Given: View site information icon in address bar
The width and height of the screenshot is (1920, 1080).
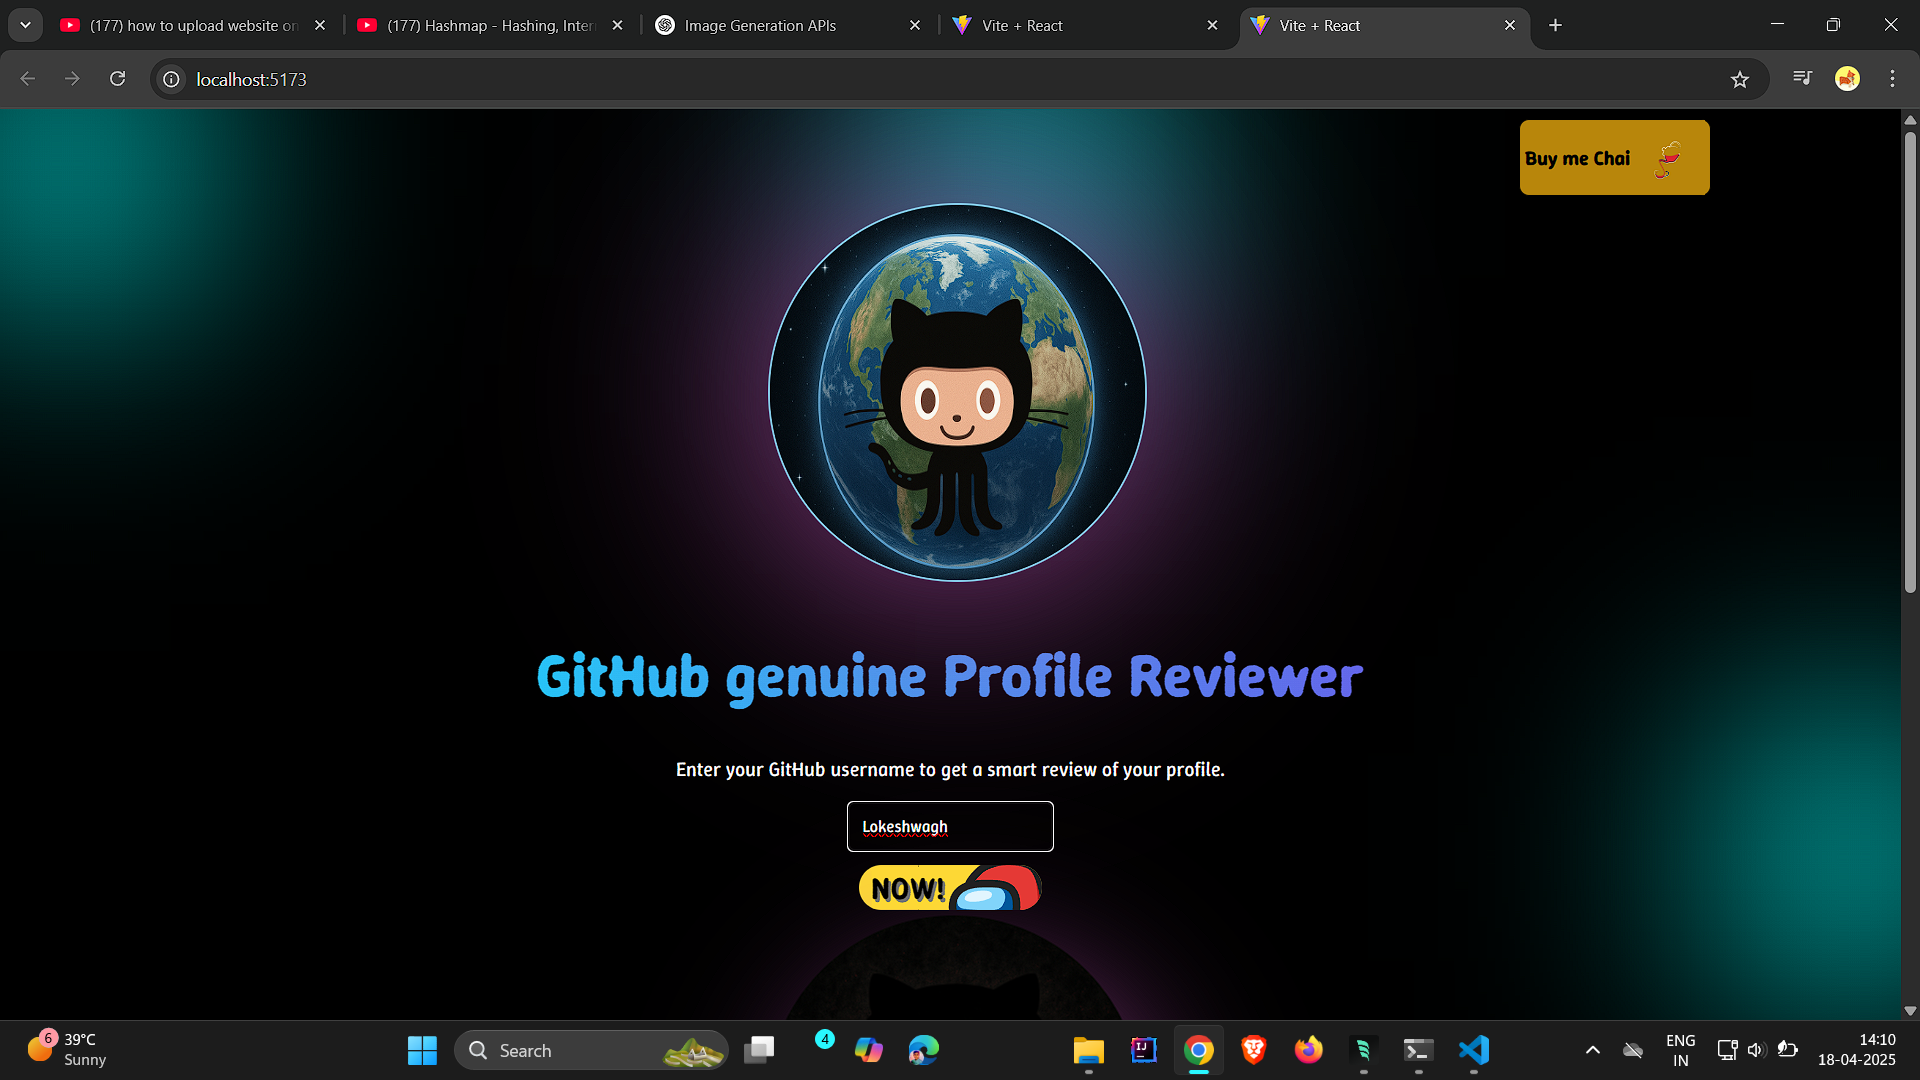Looking at the screenshot, I should tap(170, 79).
